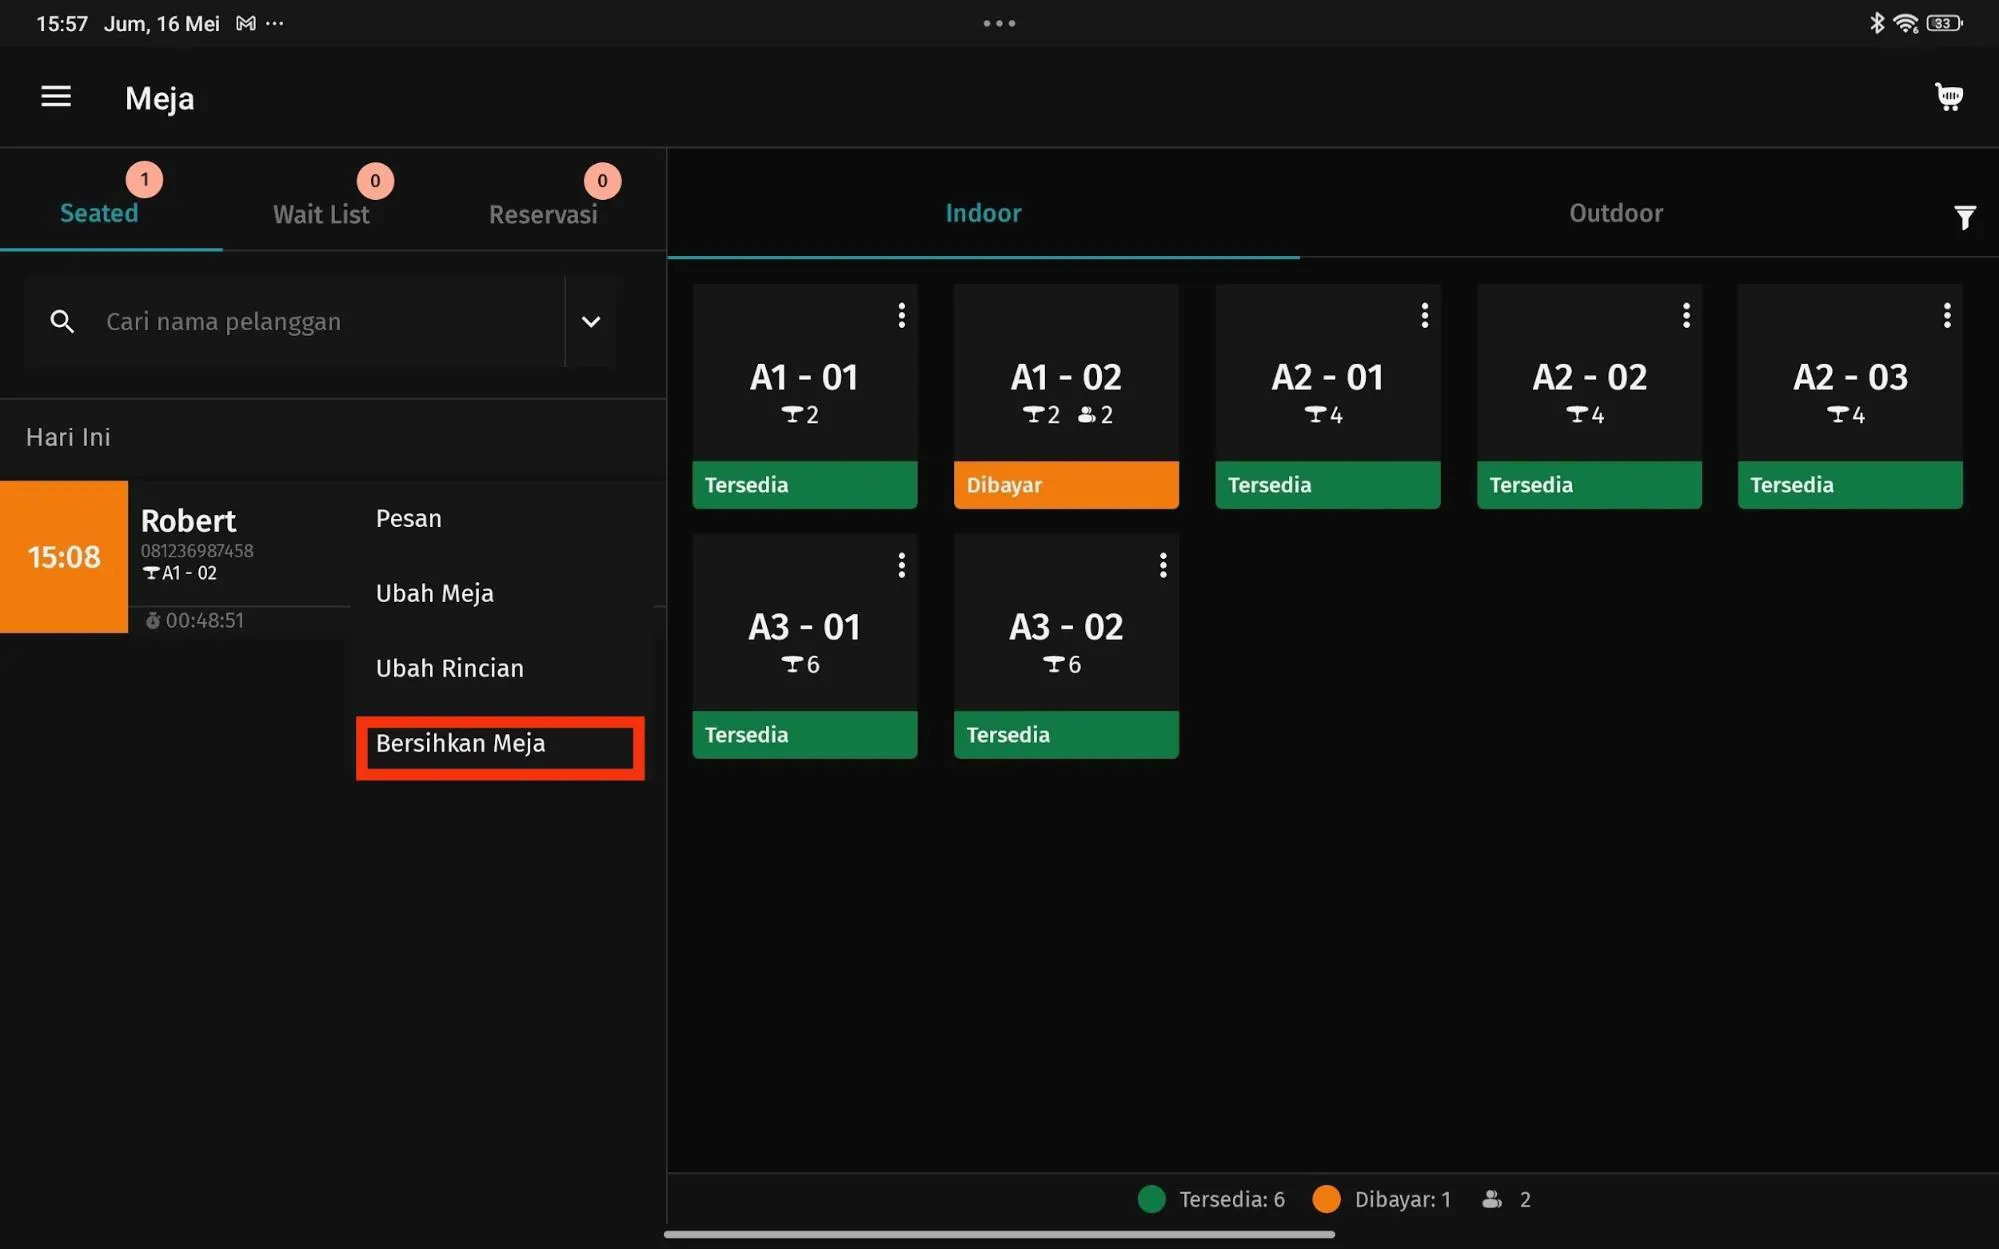1999x1249 pixels.
Task: Tap the Tersedia: 6 footer label
Action: point(1232,1199)
